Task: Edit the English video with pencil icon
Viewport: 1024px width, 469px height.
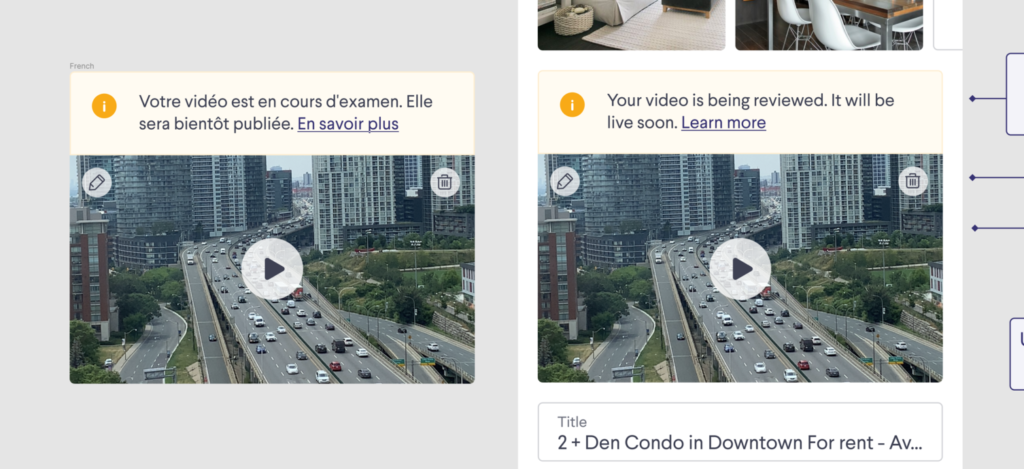Action: click(565, 181)
